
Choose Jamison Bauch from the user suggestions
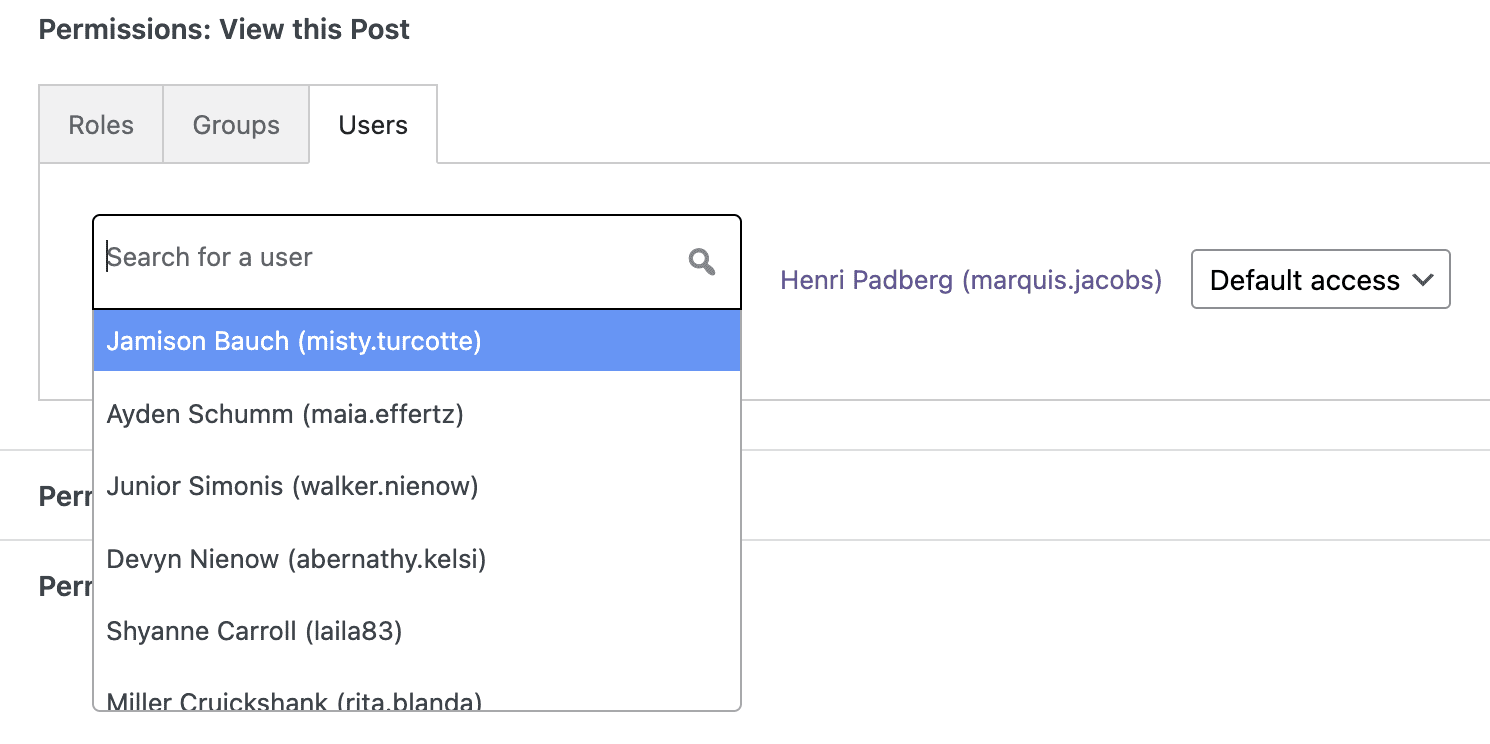(x=294, y=342)
